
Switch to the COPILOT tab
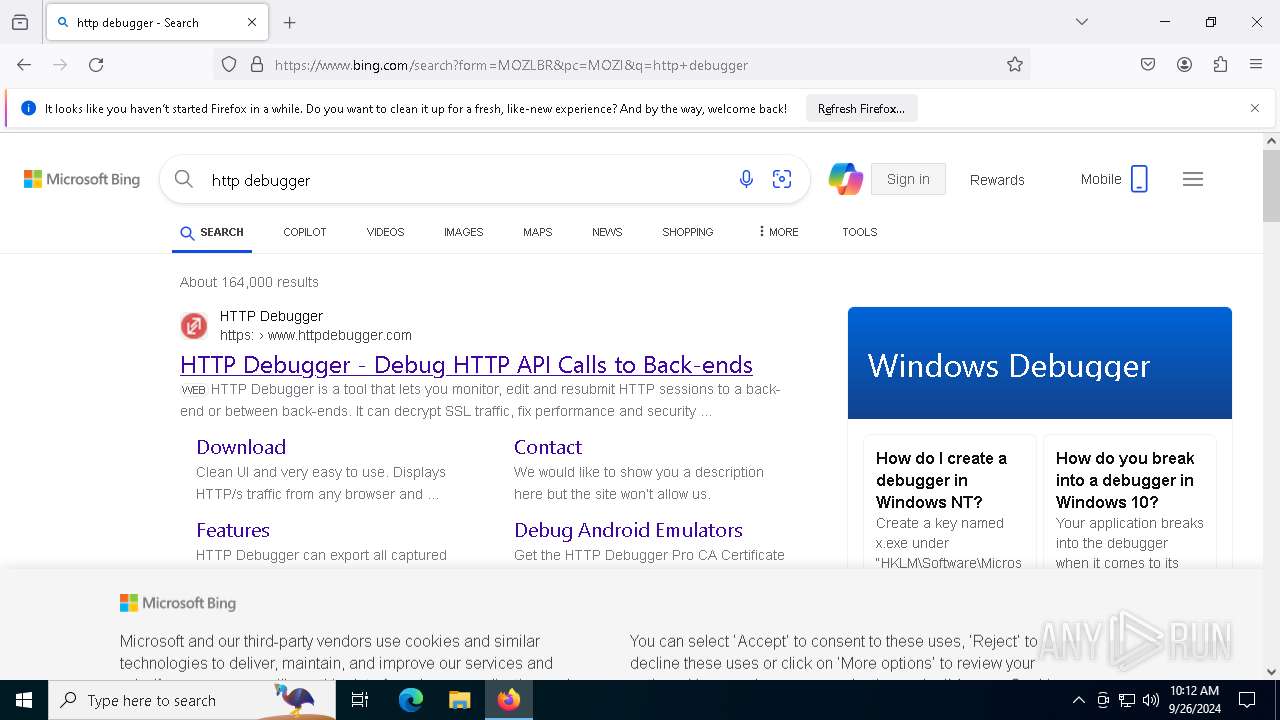pyautogui.click(x=305, y=232)
